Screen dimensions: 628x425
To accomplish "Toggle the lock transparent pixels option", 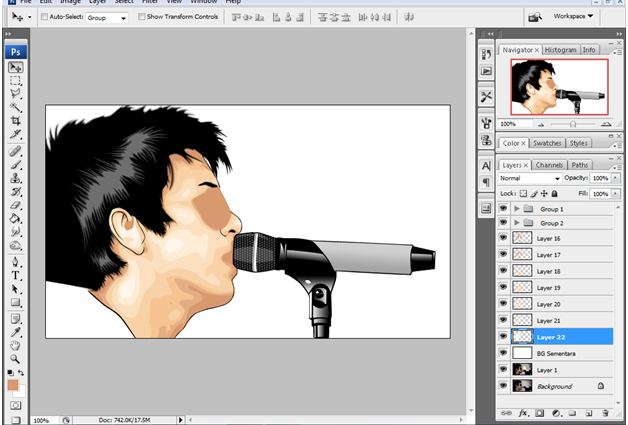I will [523, 194].
